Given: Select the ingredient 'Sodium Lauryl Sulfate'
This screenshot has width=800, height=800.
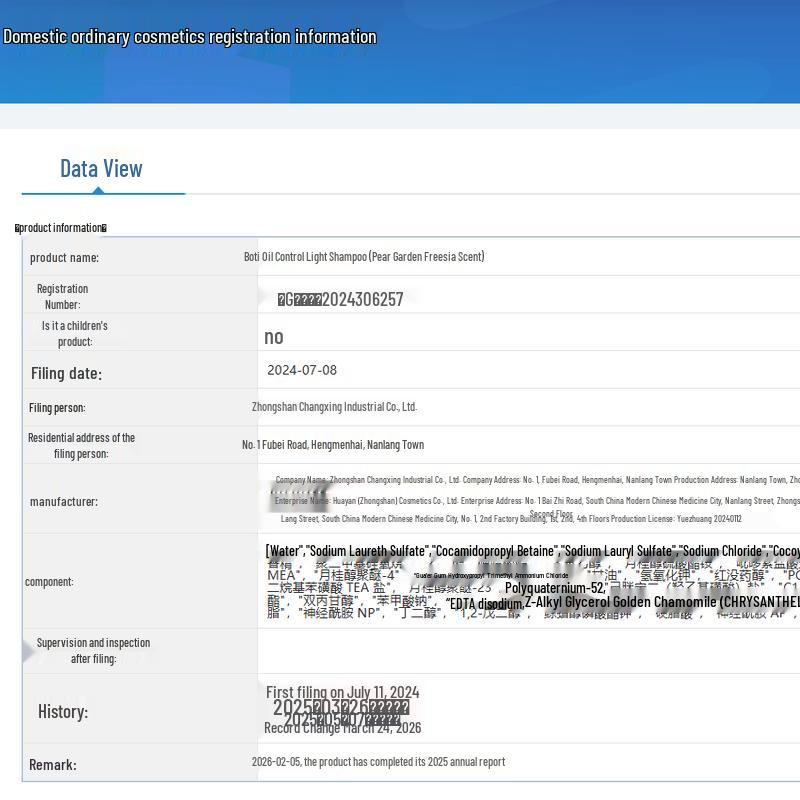Looking at the screenshot, I should click(x=619, y=551).
